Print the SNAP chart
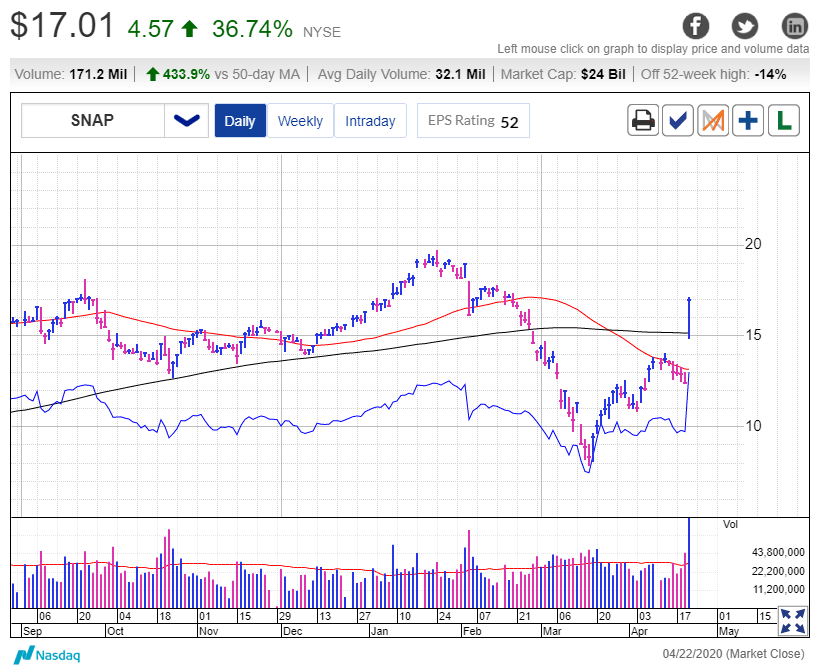Screen dimensions: 824x669 click(643, 120)
